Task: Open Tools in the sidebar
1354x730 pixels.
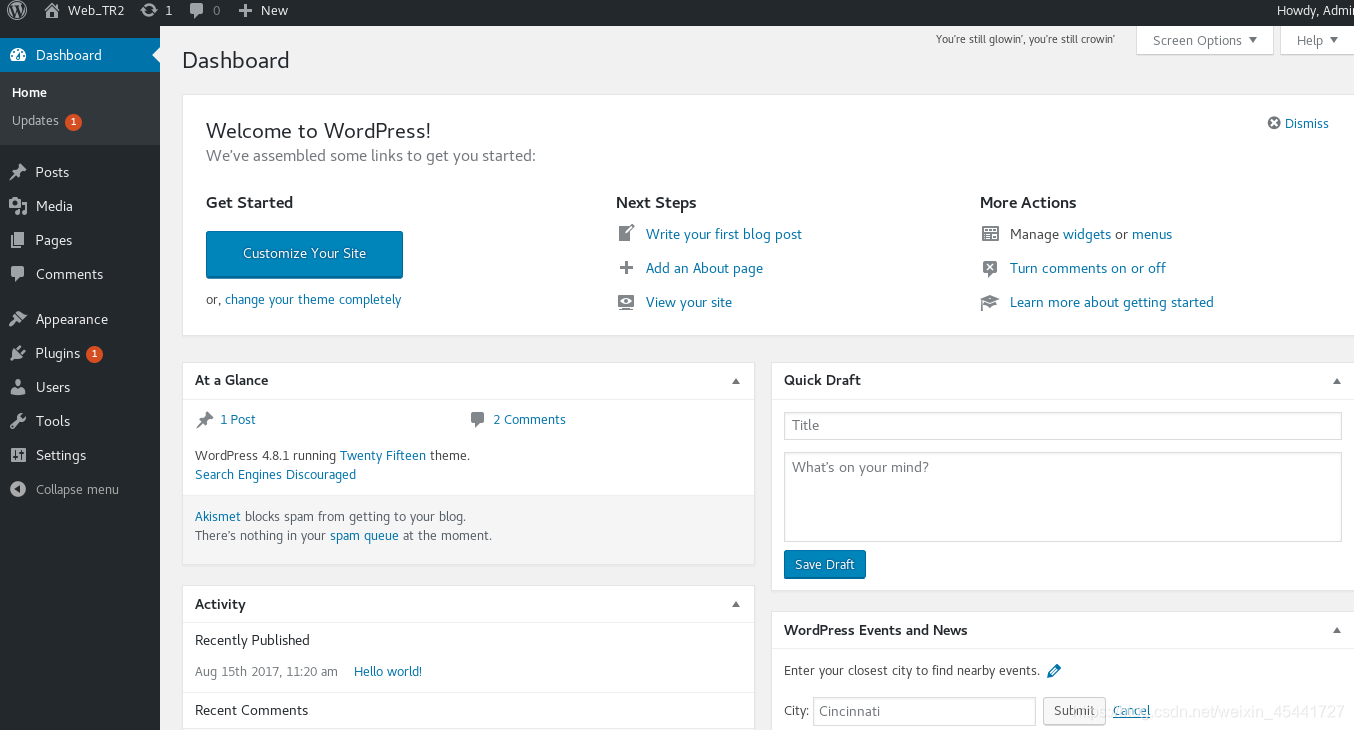Action: [x=53, y=421]
